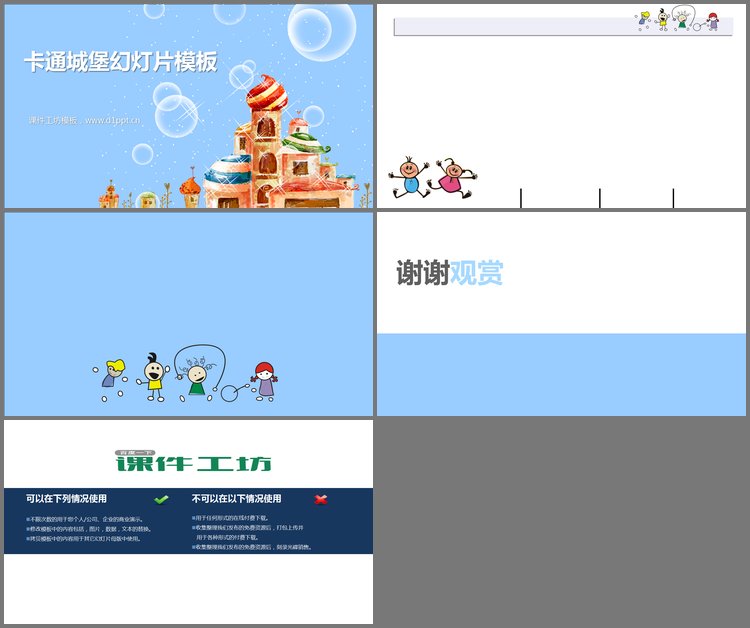Select the white content slide with jumping kids
Screen dimensions: 750x628
tap(561, 106)
